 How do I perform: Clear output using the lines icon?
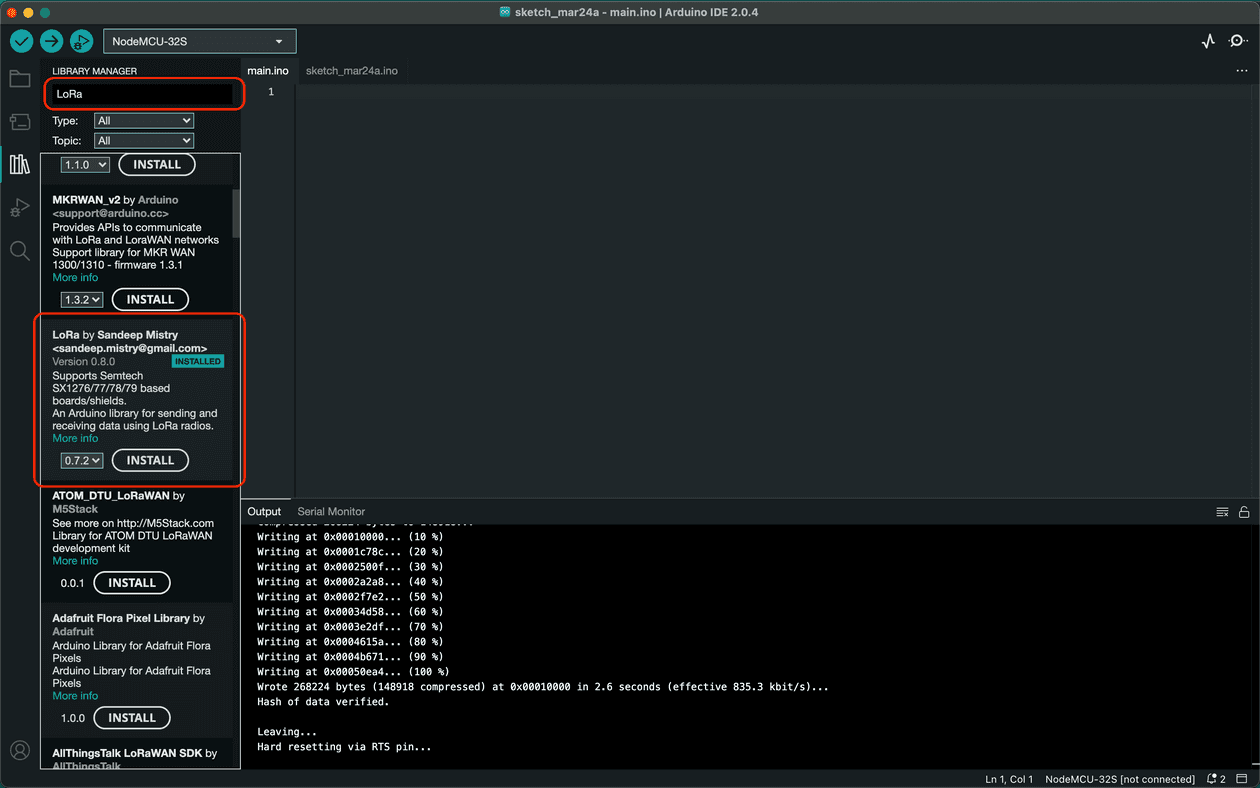pyautogui.click(x=1222, y=512)
